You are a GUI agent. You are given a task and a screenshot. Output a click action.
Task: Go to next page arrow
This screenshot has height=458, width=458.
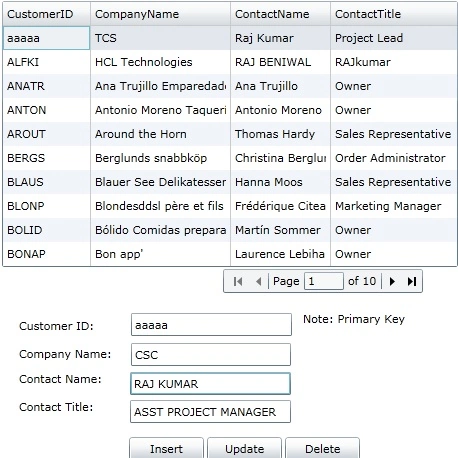392,282
